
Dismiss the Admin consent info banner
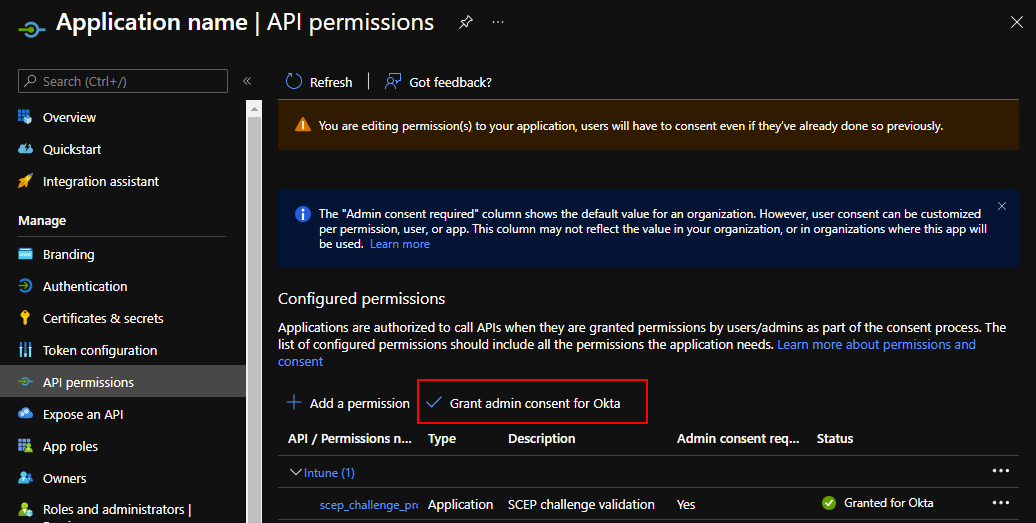(1002, 206)
